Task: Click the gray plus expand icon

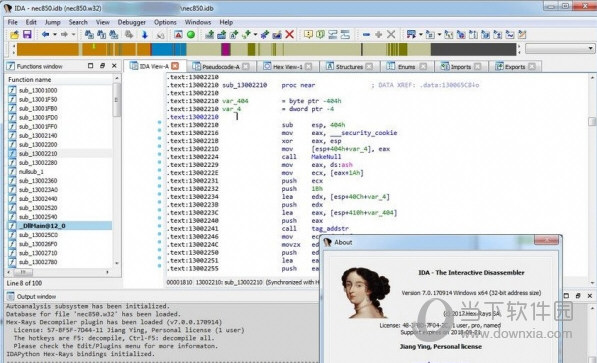Action: click(378, 35)
